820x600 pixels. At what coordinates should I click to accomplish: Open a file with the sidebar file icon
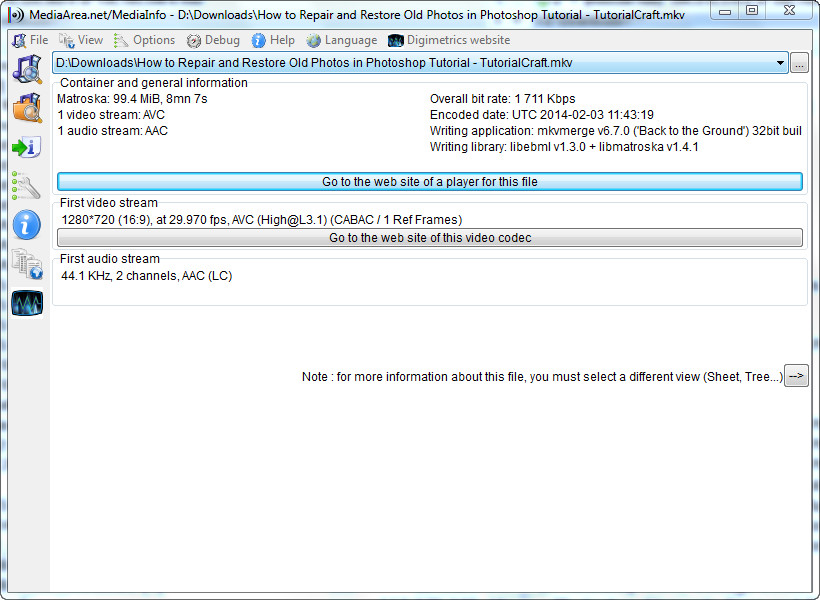point(27,69)
